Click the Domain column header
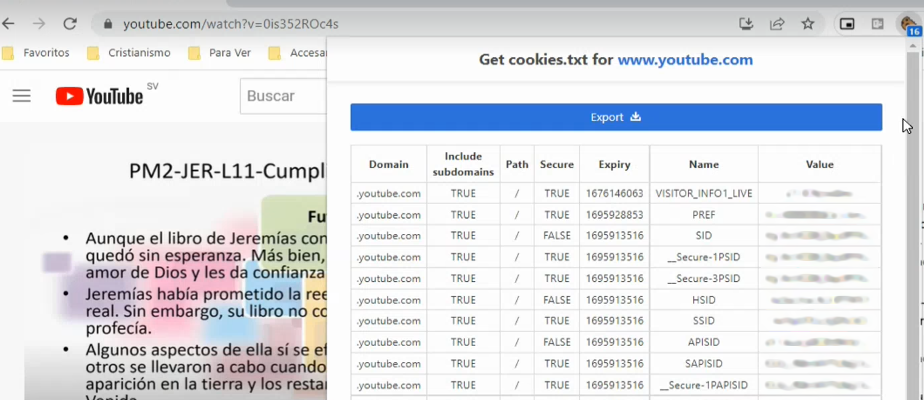This screenshot has height=400, width=924. (388, 164)
